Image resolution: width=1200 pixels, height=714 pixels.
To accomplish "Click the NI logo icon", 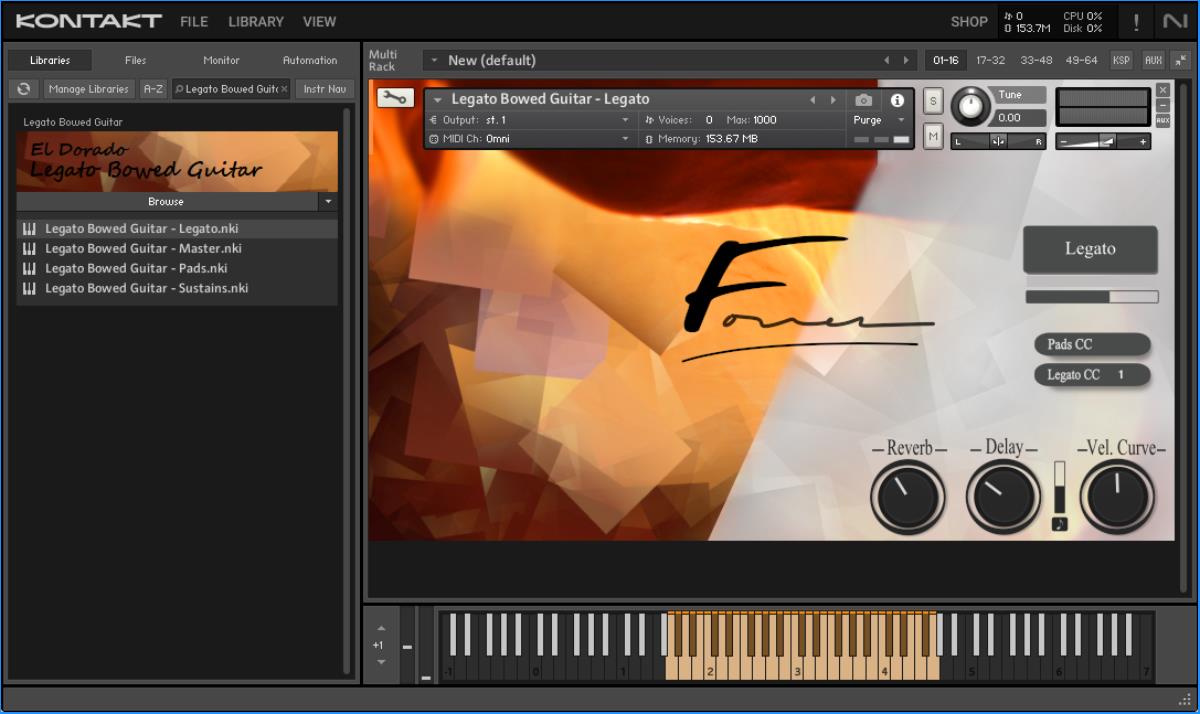I will [1174, 21].
